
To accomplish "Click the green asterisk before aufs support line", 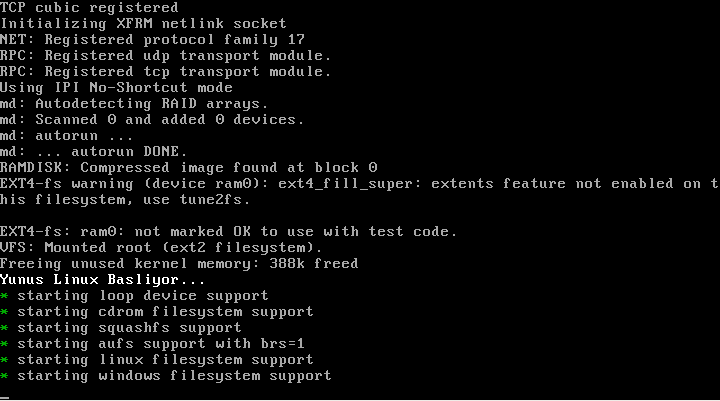I will pos(5,344).
